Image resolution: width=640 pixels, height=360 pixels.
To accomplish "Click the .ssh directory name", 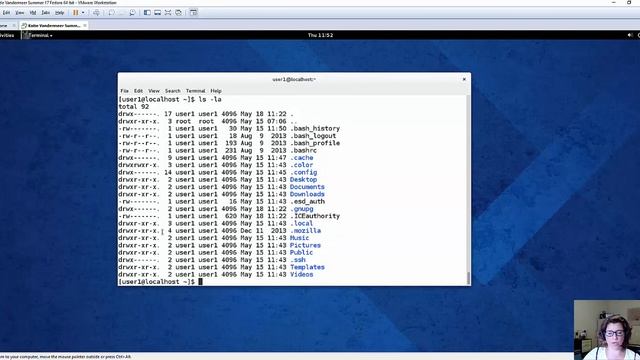I will tap(298, 260).
